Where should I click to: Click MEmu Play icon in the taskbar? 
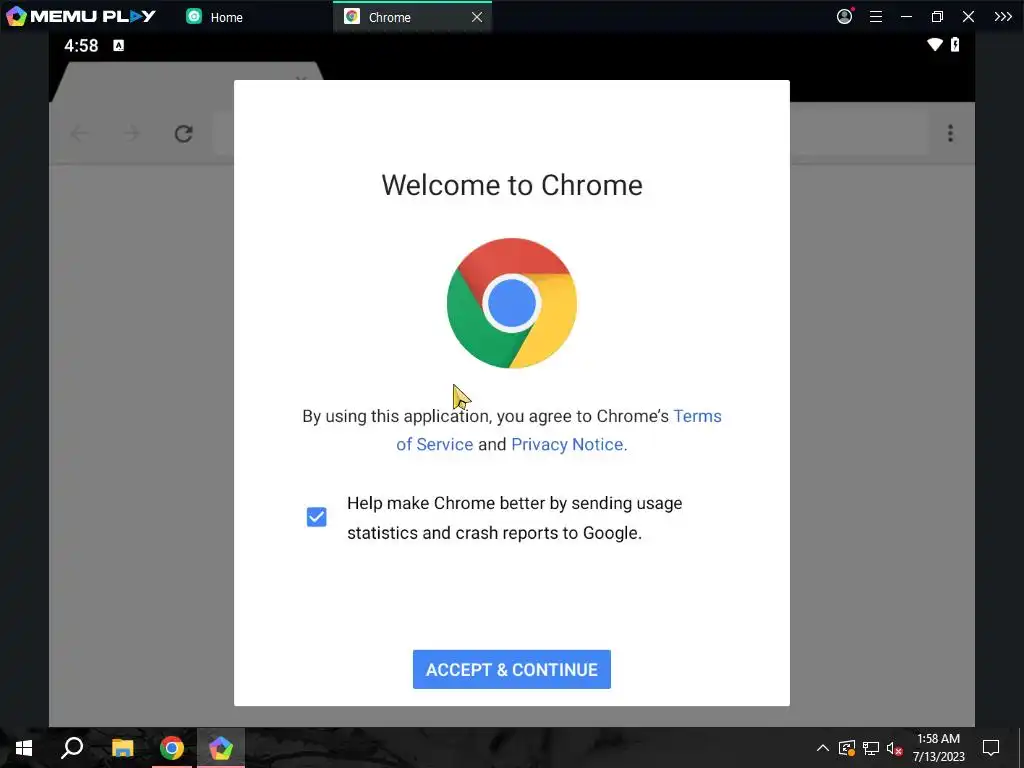(x=221, y=748)
